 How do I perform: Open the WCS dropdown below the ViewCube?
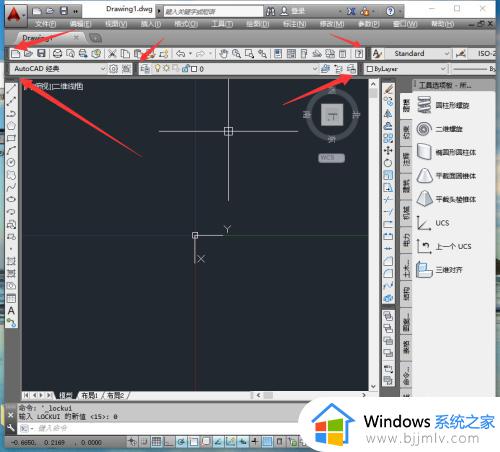tap(332, 157)
